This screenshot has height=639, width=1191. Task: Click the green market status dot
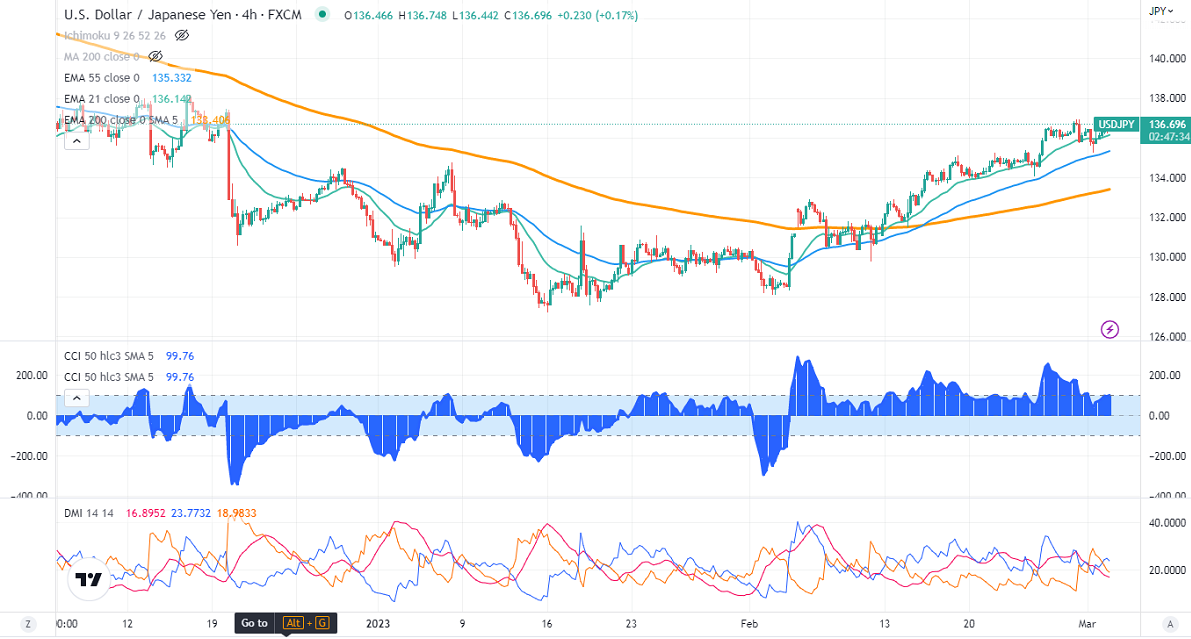[321, 15]
